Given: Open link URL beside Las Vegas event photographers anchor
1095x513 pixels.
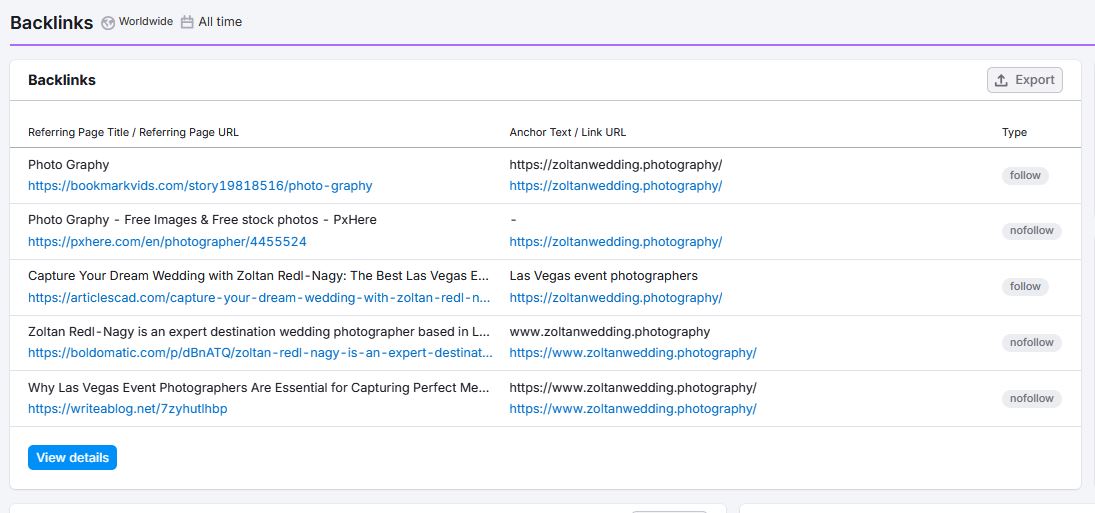Looking at the screenshot, I should [x=616, y=297].
